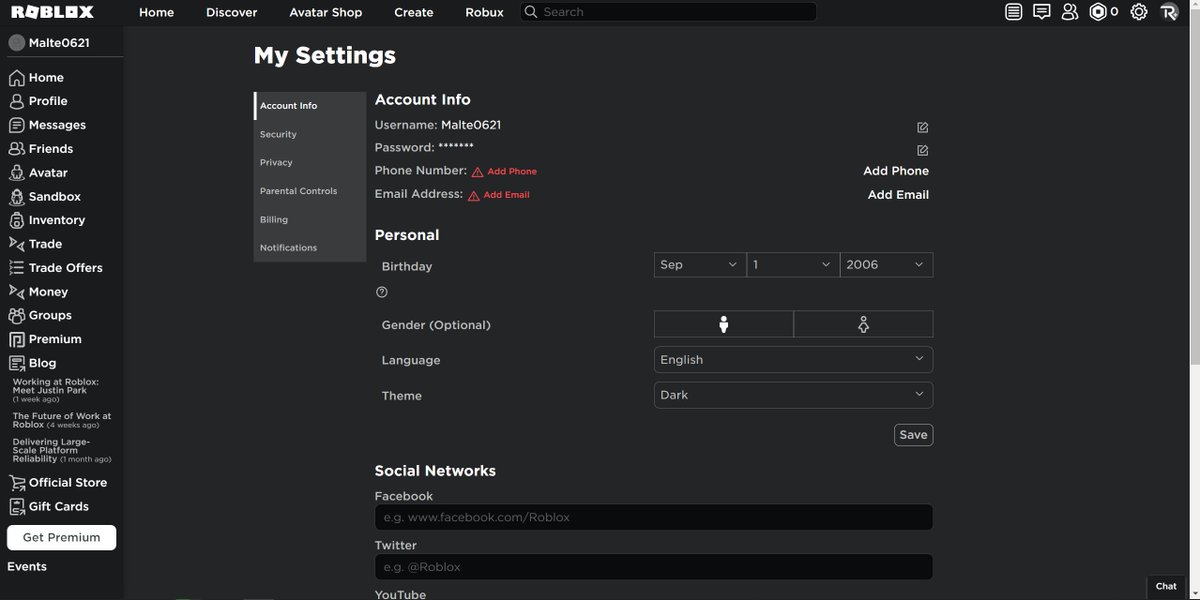Open blog post Delivering Large-Scale Platform Reliability
1200x600 pixels.
(x=61, y=450)
